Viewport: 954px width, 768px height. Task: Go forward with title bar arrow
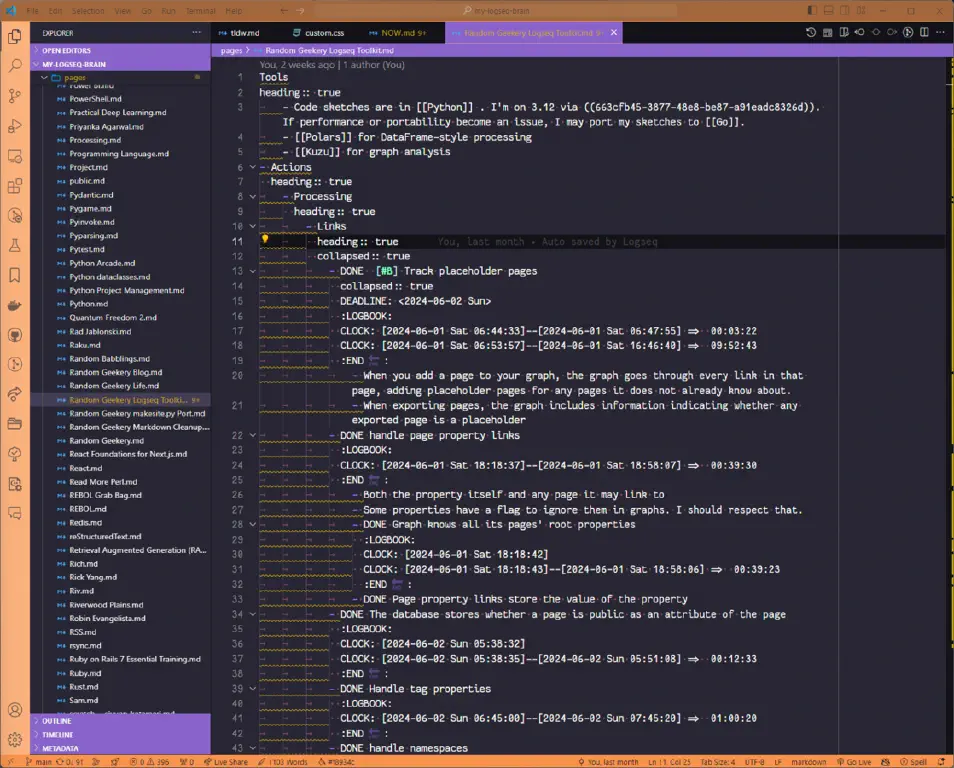tap(300, 10)
